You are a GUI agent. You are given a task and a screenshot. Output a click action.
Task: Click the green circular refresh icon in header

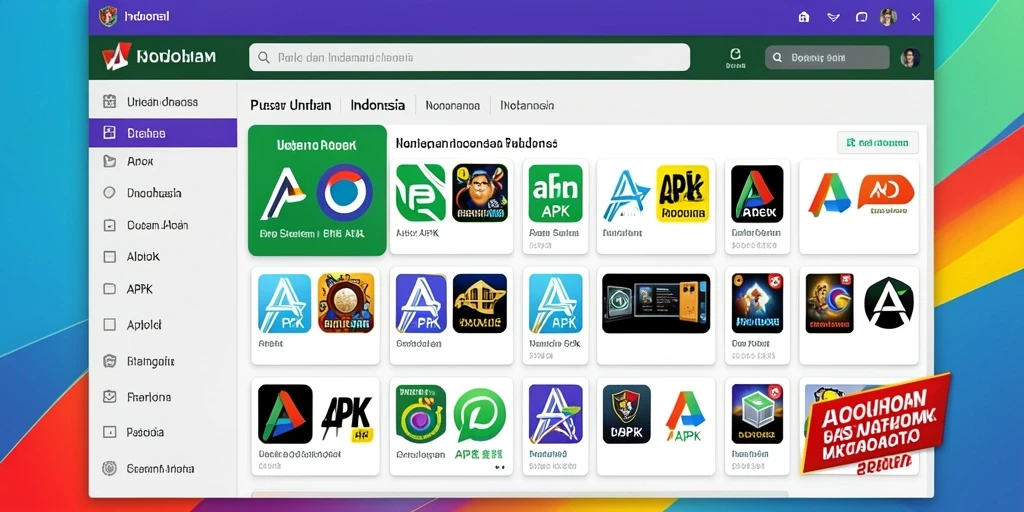[x=735, y=54]
